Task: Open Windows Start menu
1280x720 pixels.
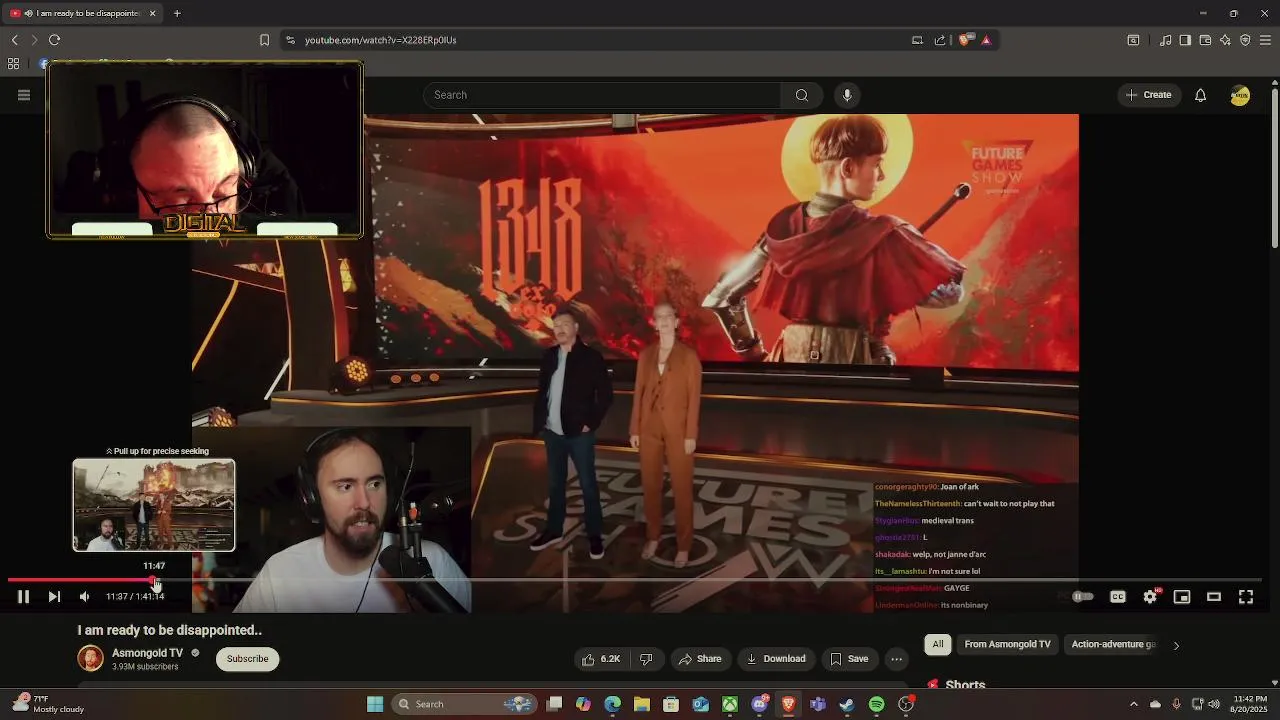Action: pyautogui.click(x=375, y=704)
